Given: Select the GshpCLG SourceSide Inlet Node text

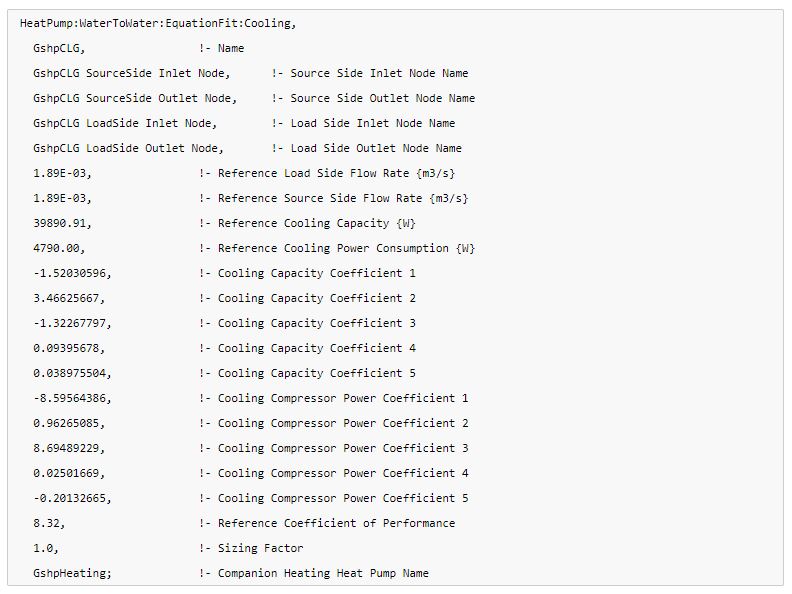Looking at the screenshot, I should click(x=131, y=73).
